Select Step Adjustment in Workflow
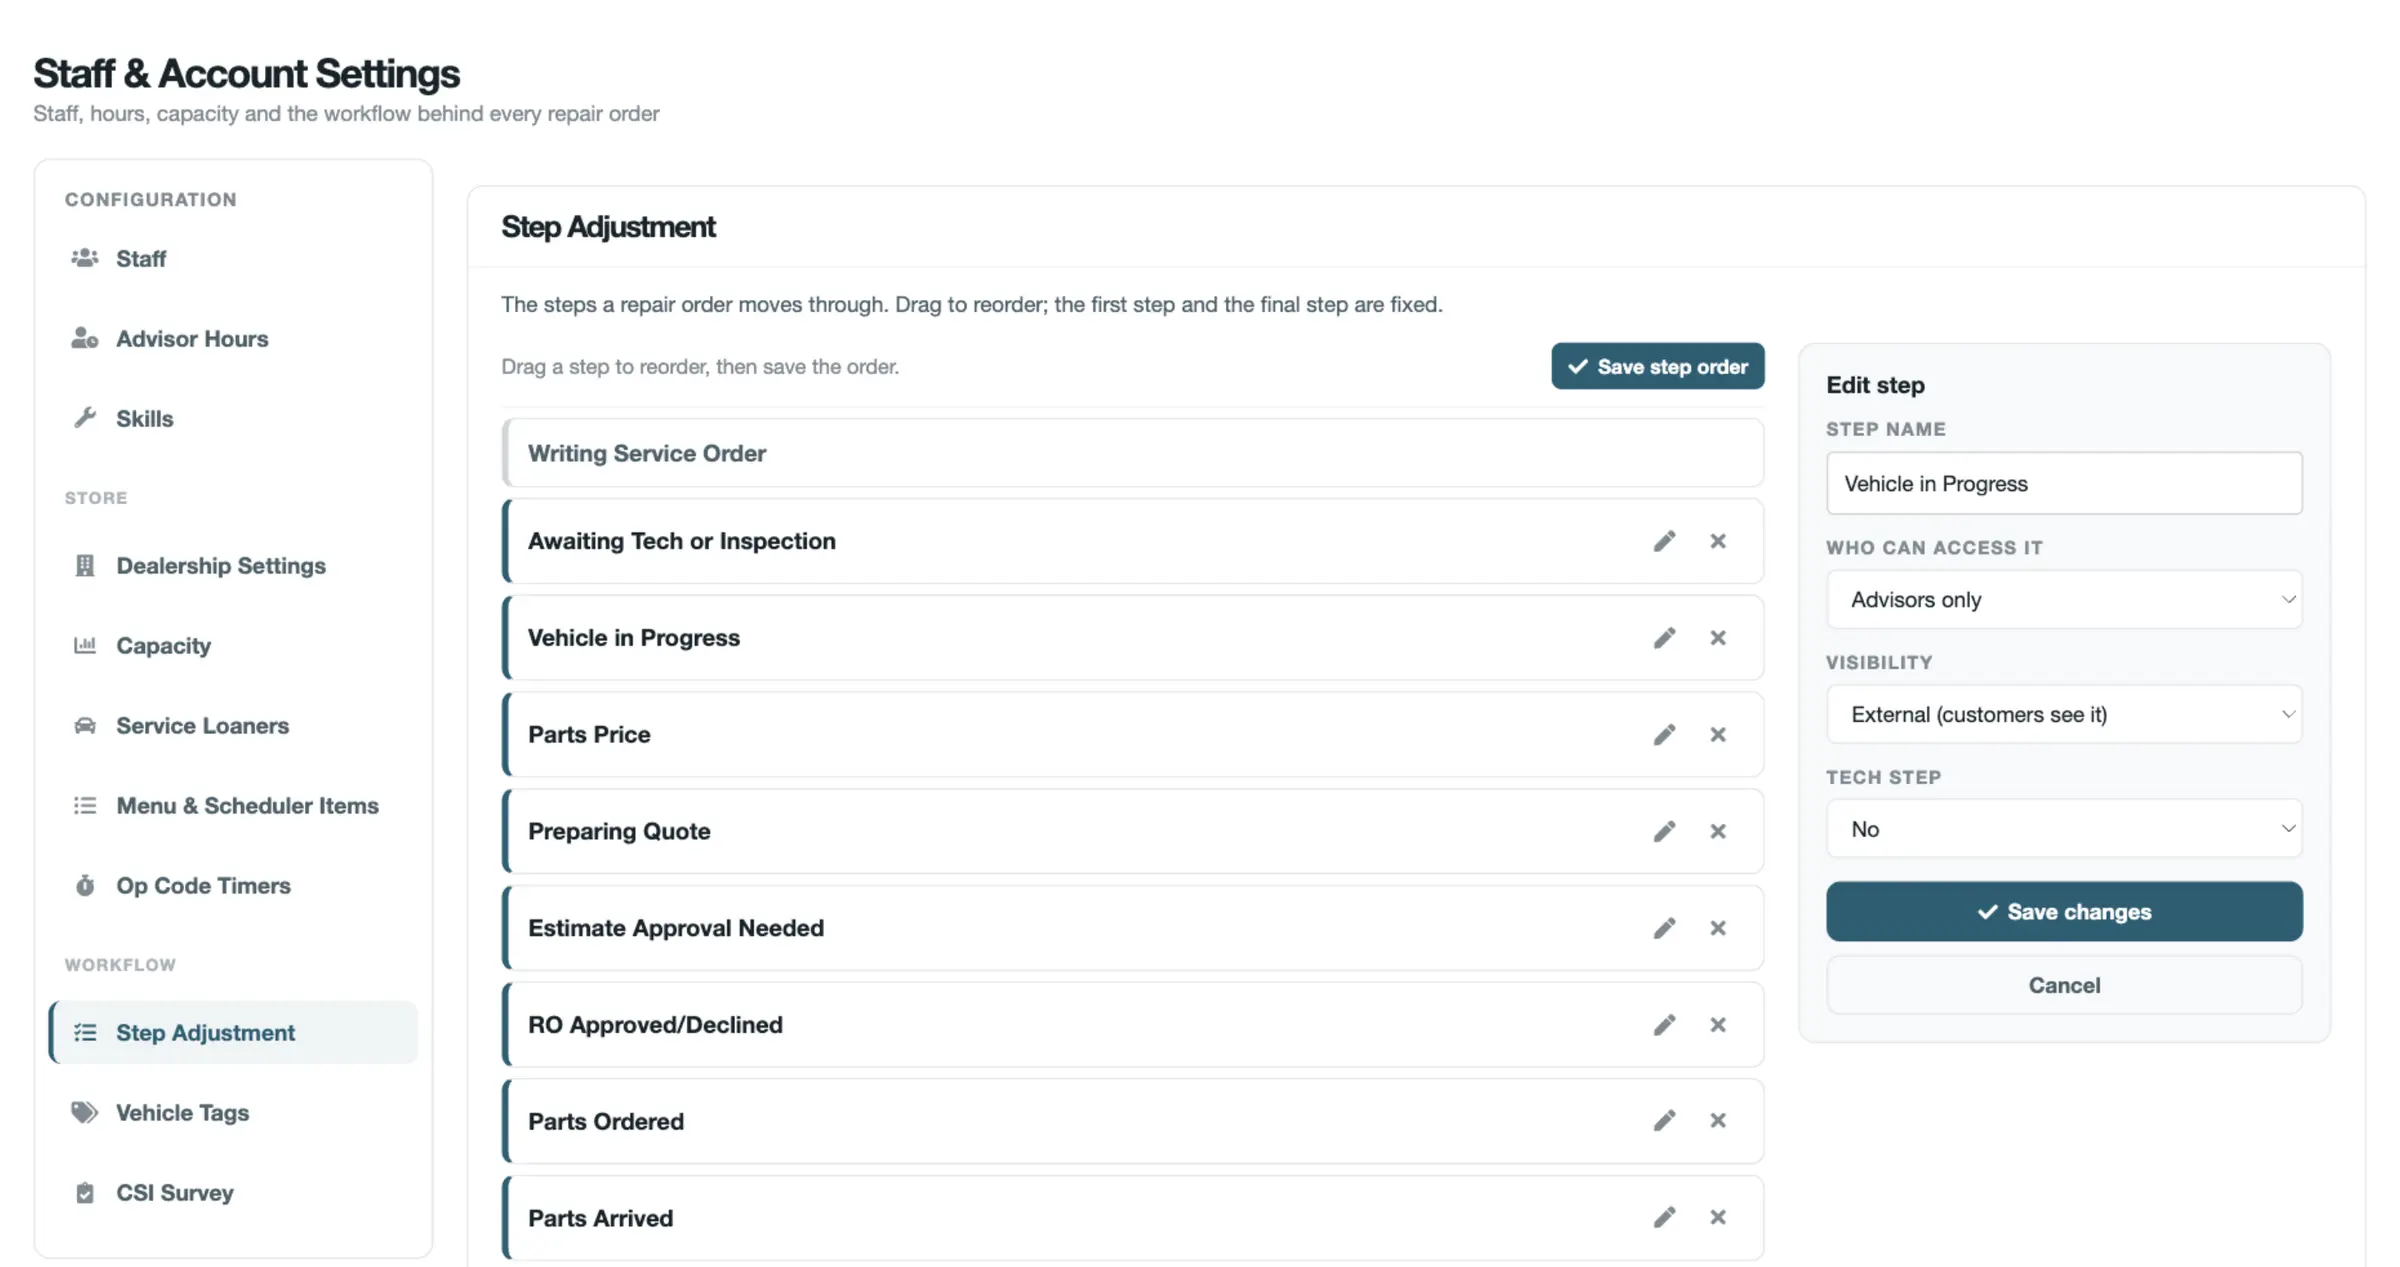 233,1033
